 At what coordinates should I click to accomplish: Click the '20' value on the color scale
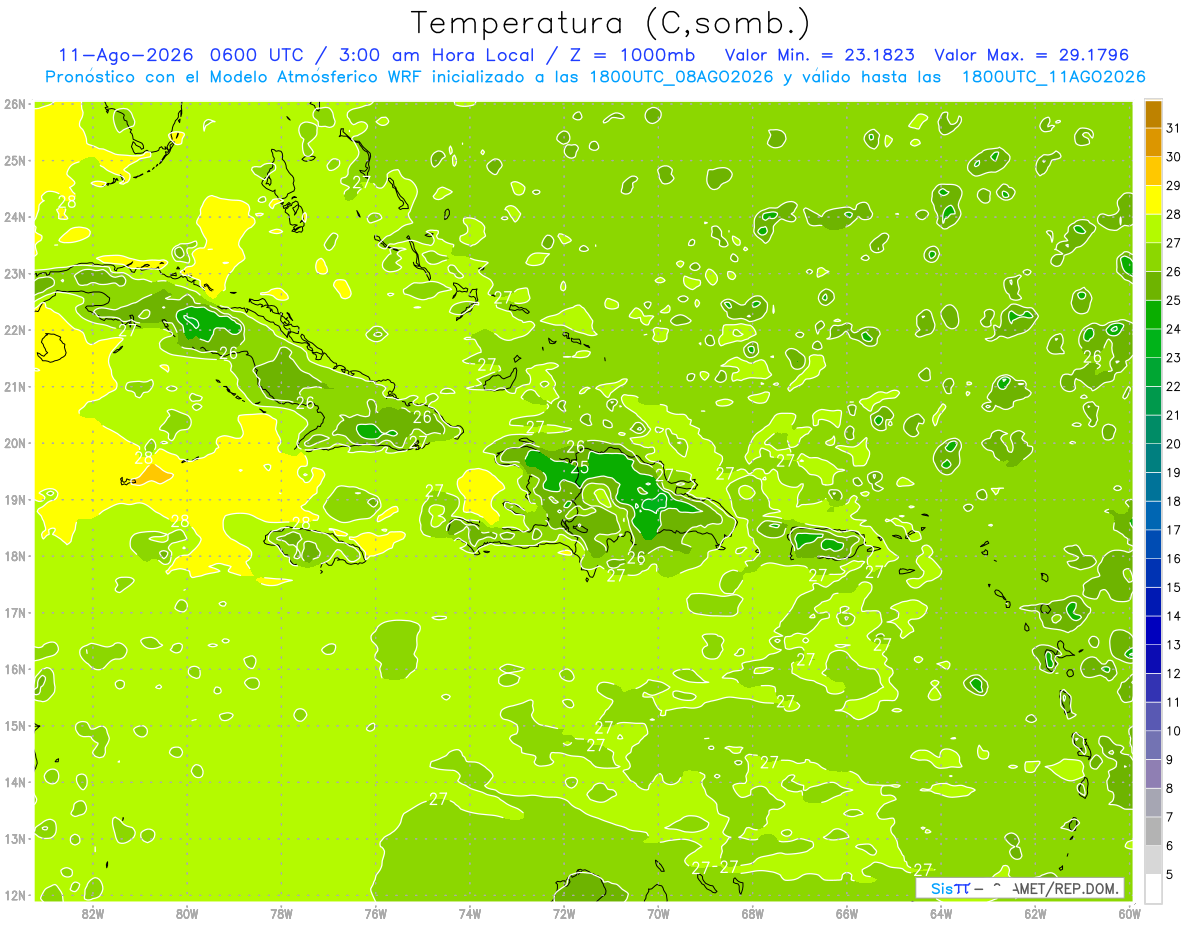1174,444
